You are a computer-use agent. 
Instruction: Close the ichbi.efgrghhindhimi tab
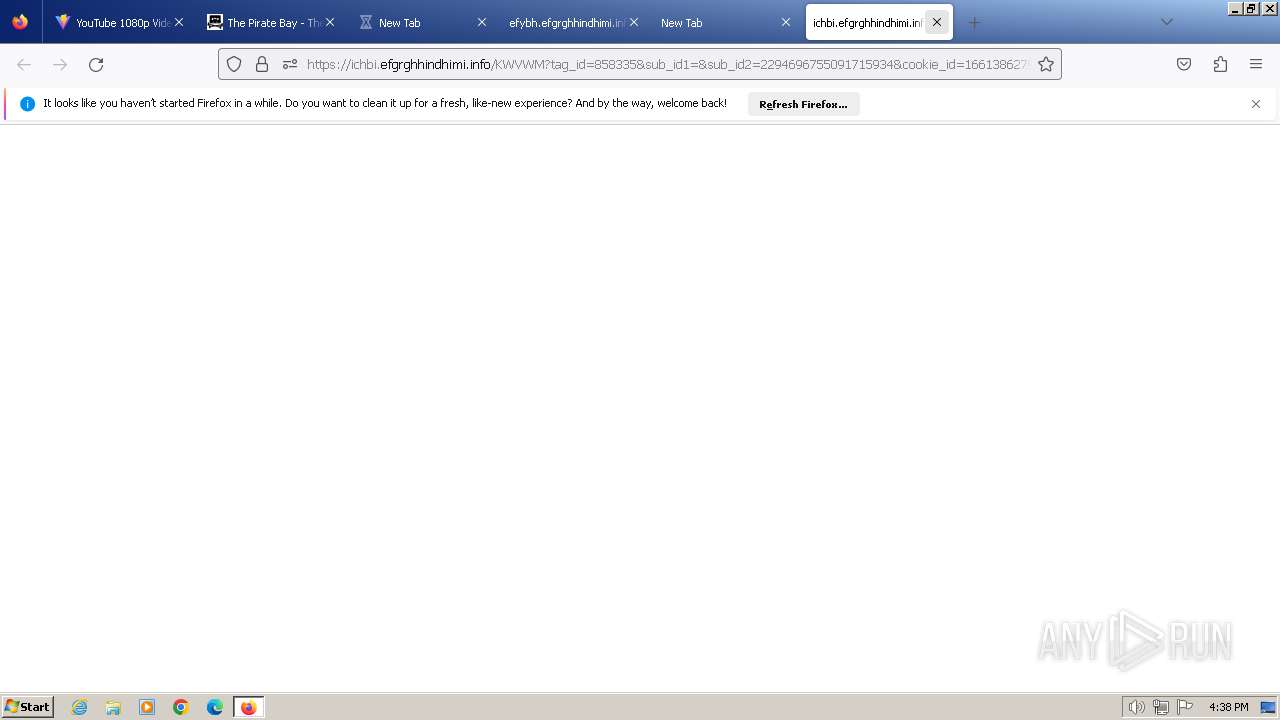coord(937,22)
